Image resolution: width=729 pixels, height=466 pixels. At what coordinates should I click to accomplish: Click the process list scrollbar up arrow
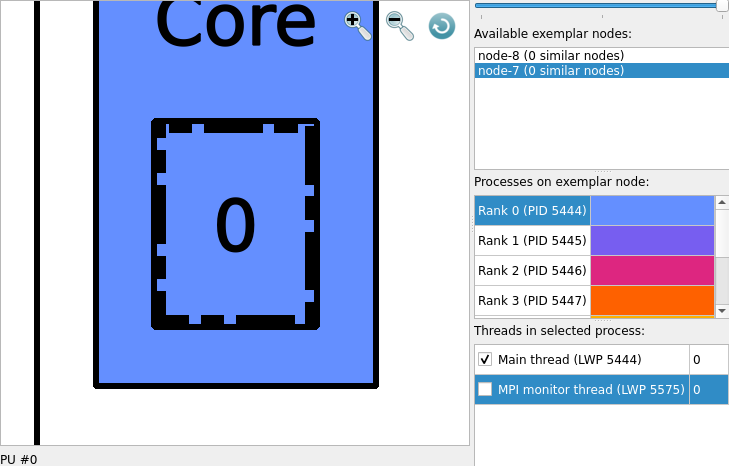[721, 203]
